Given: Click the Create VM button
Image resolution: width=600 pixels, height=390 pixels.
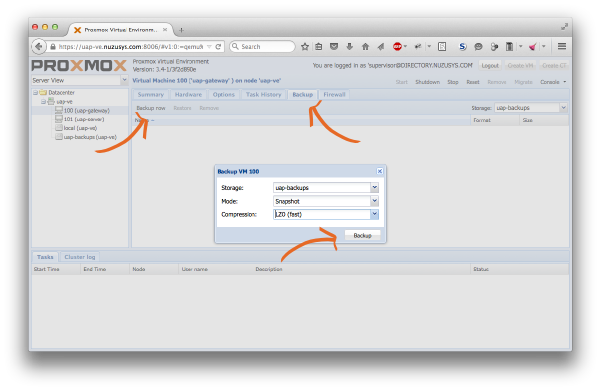Looking at the screenshot, I should point(520,65).
